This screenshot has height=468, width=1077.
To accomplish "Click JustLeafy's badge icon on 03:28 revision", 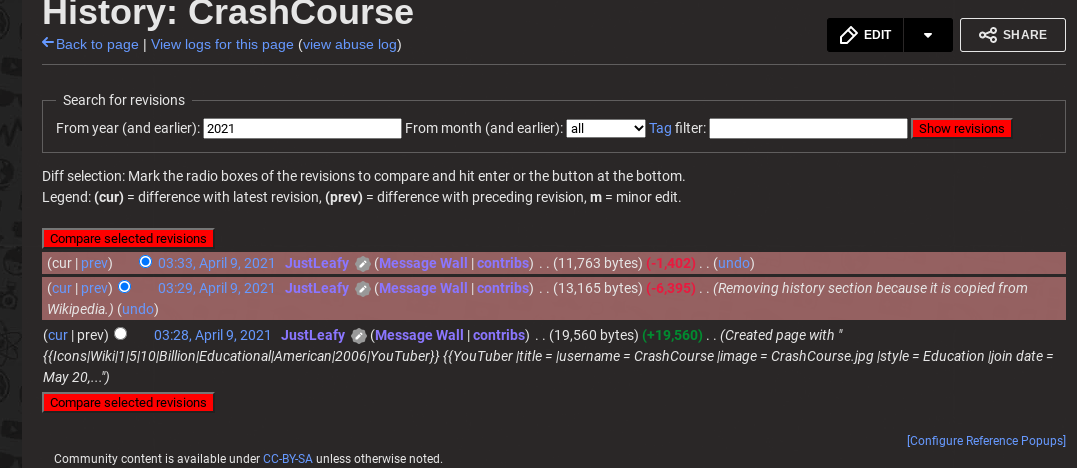I will (359, 335).
